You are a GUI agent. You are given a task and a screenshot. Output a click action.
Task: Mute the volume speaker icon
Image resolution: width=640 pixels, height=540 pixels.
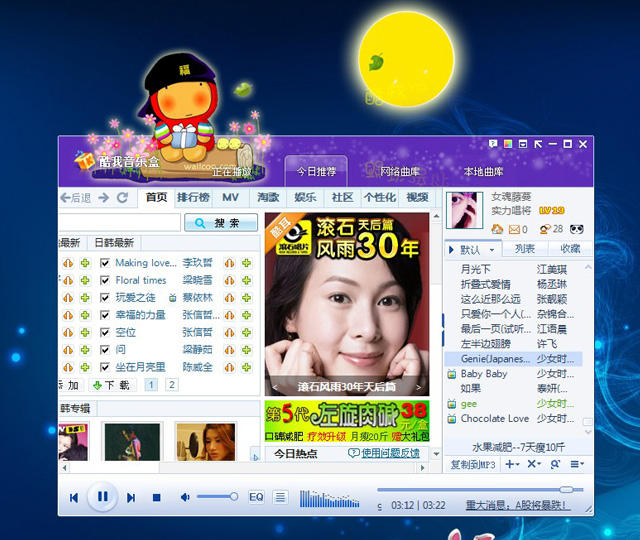pos(185,497)
